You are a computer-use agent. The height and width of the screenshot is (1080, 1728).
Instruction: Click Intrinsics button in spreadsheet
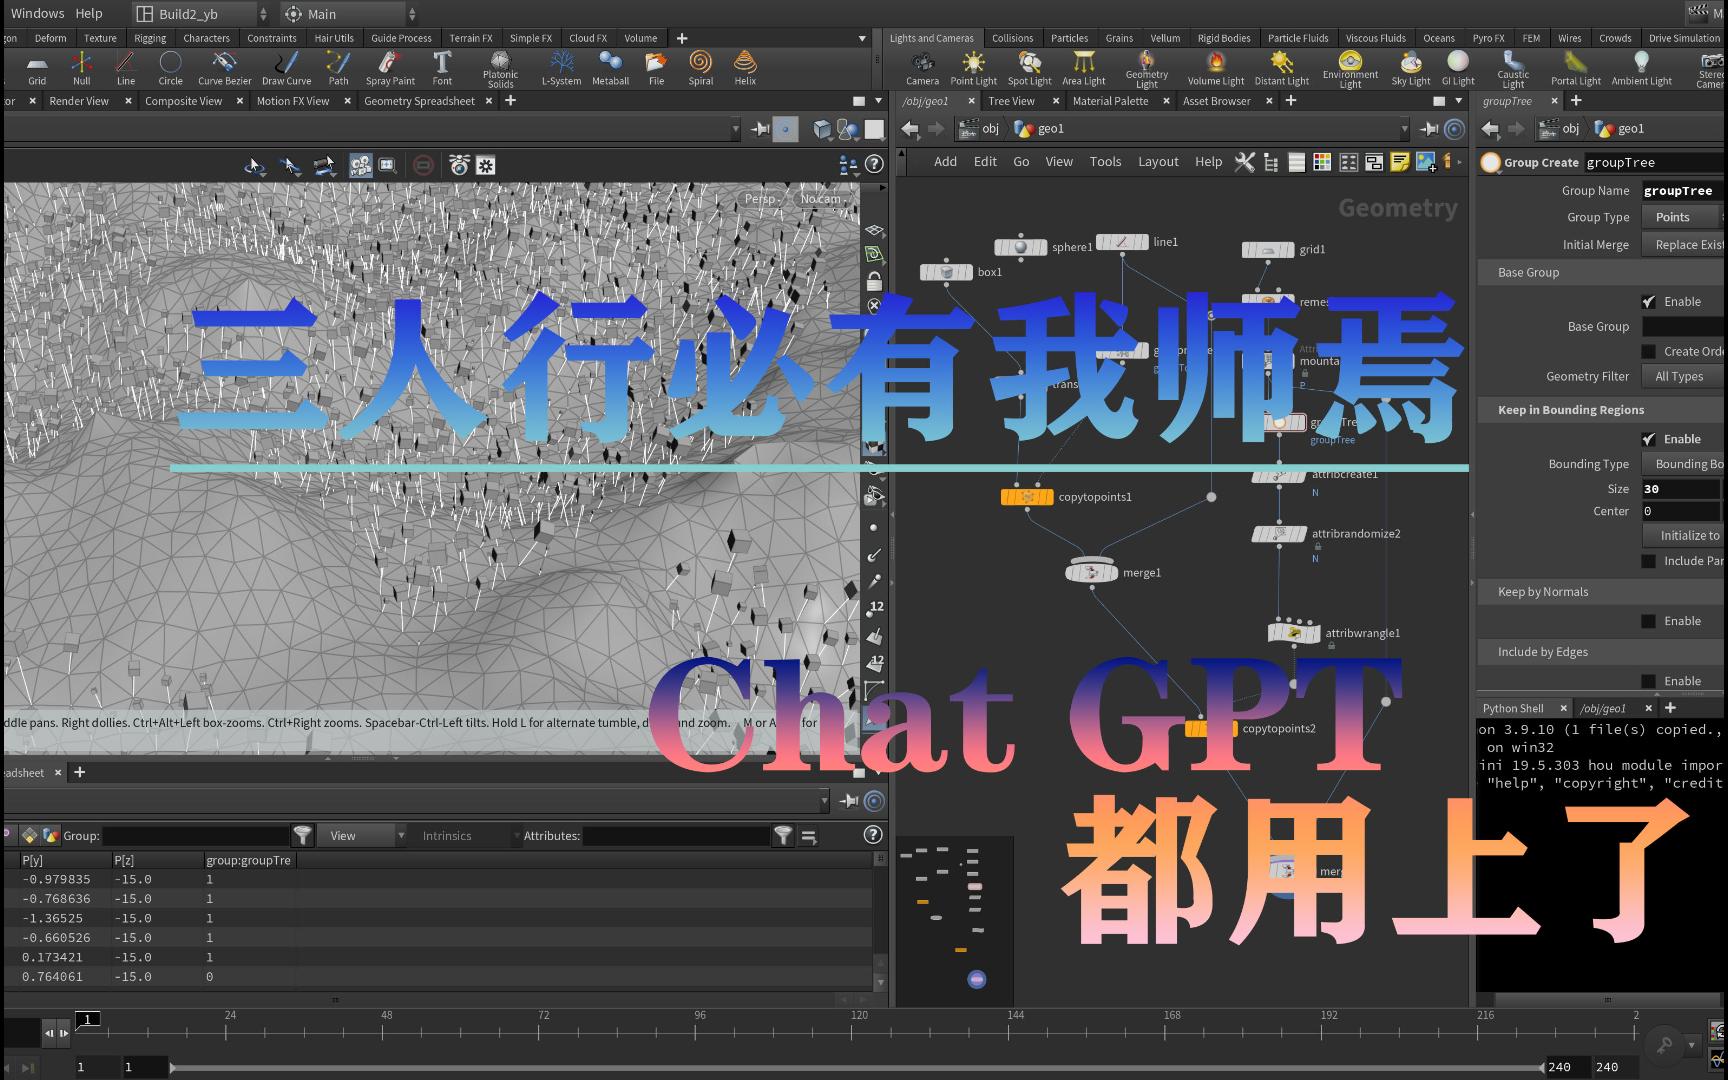447,836
